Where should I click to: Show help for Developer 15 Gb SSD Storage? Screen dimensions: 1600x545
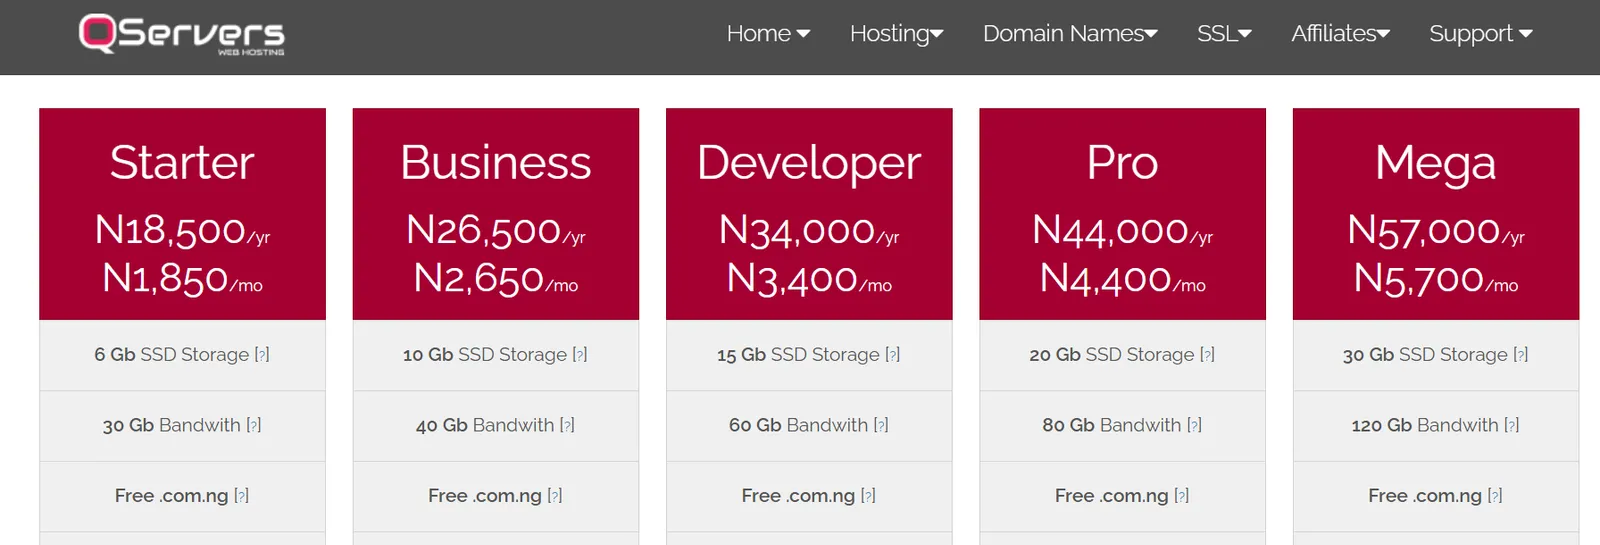click(x=893, y=355)
